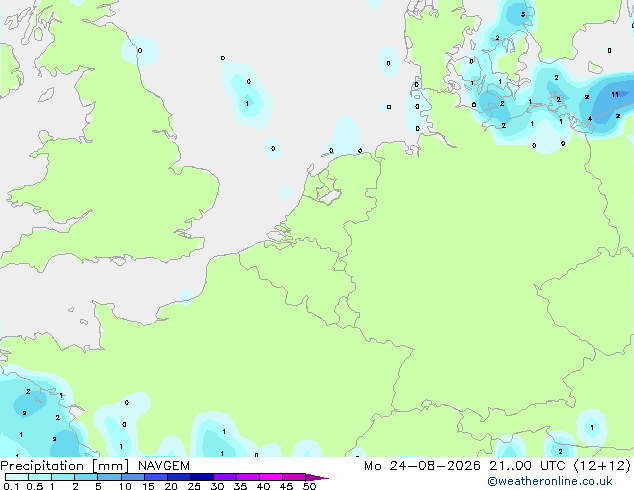The image size is (634, 490).
Task: Select the 5–10 mm legend color box
Action: pos(109,477)
